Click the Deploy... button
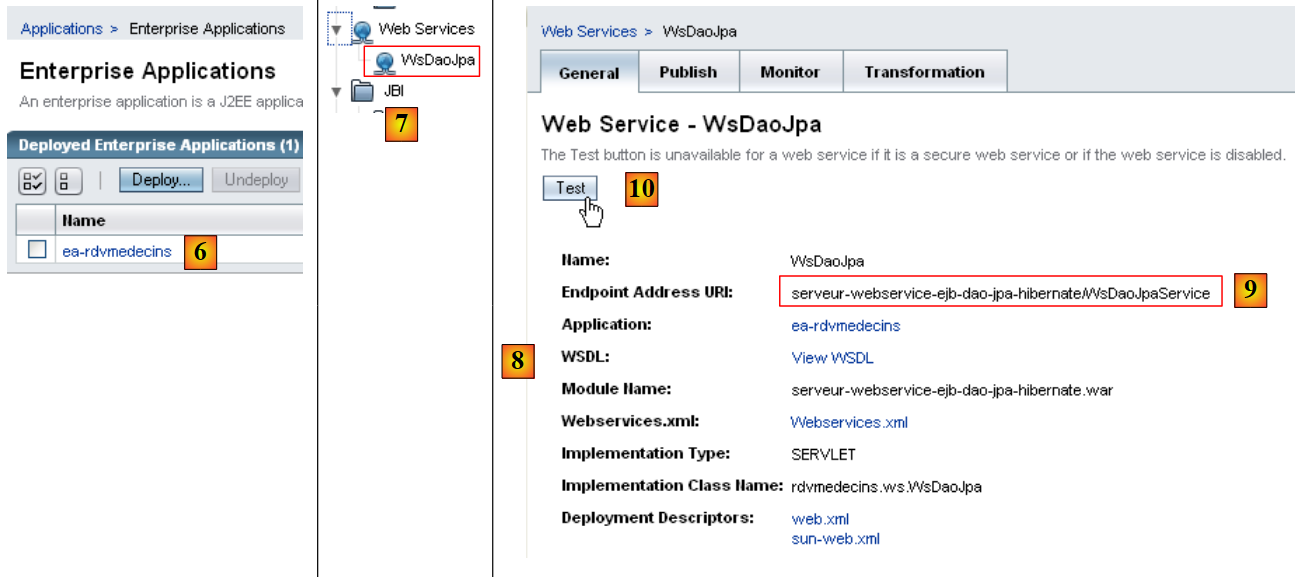The image size is (1308, 577). [161, 180]
